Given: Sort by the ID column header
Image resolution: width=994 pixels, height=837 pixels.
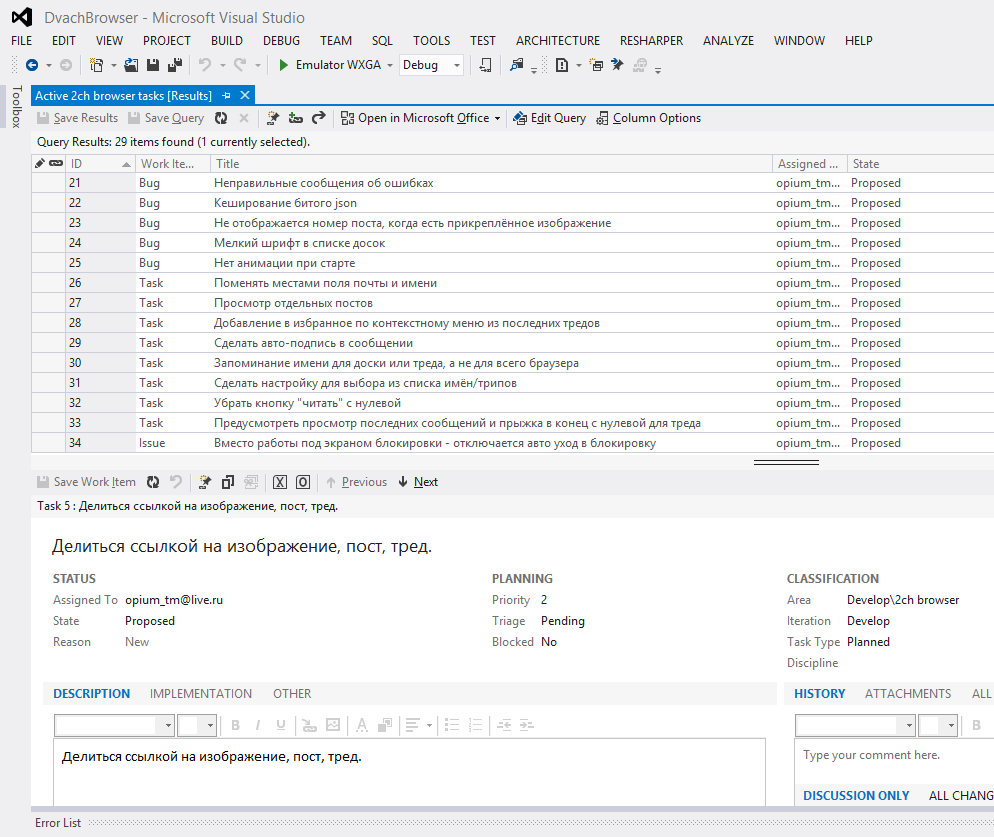Looking at the screenshot, I should click(x=101, y=164).
